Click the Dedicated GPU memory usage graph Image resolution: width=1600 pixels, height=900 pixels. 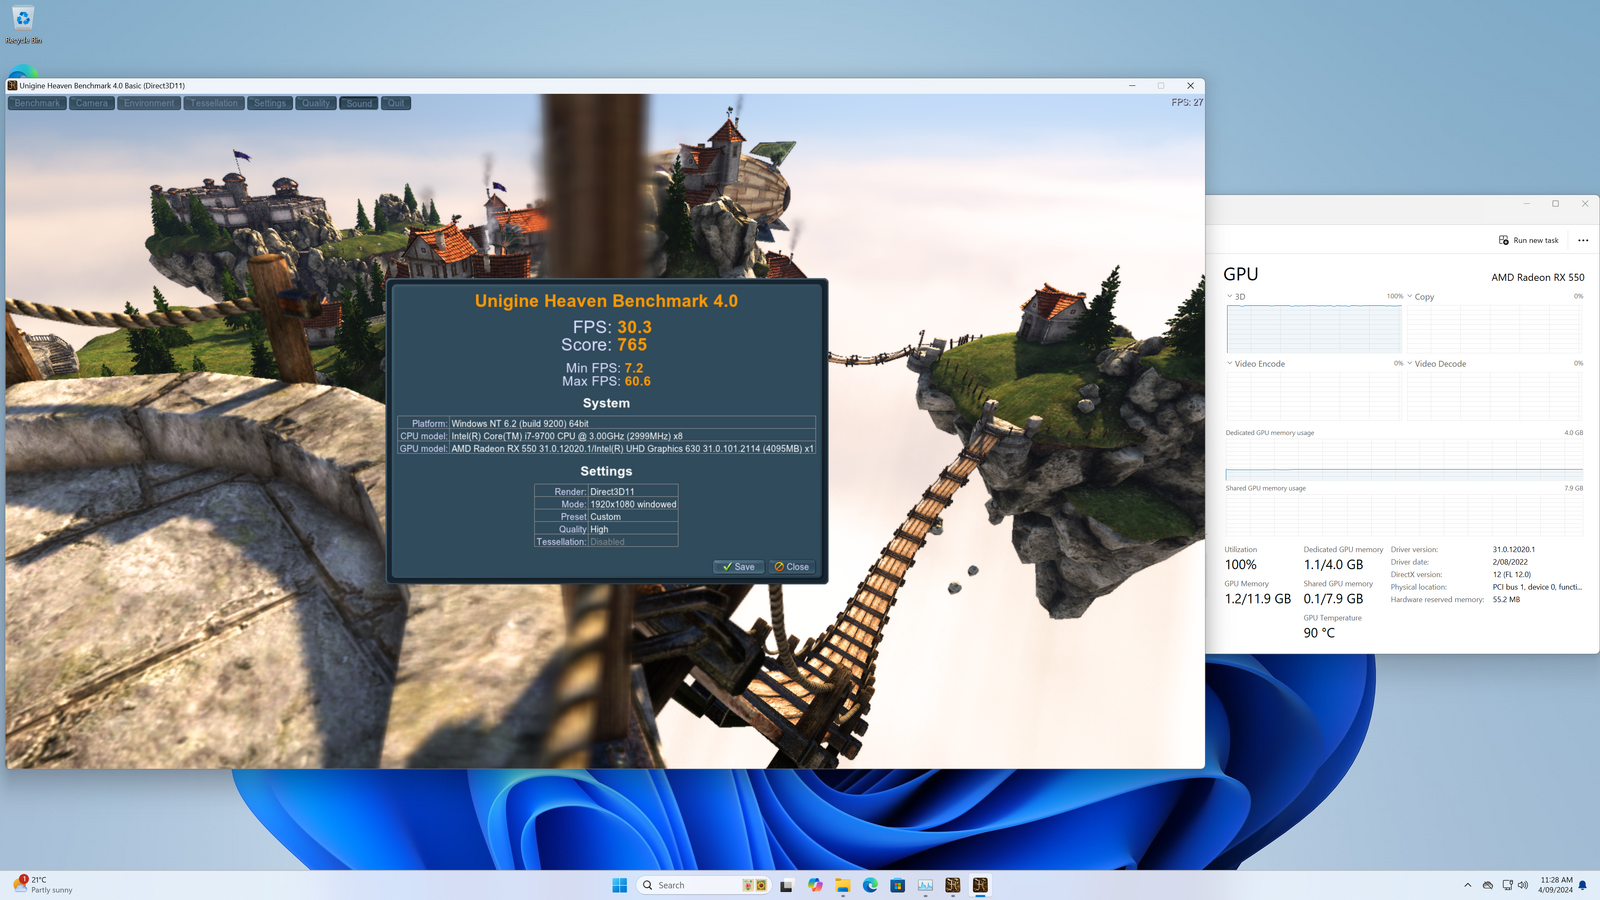tap(1404, 460)
